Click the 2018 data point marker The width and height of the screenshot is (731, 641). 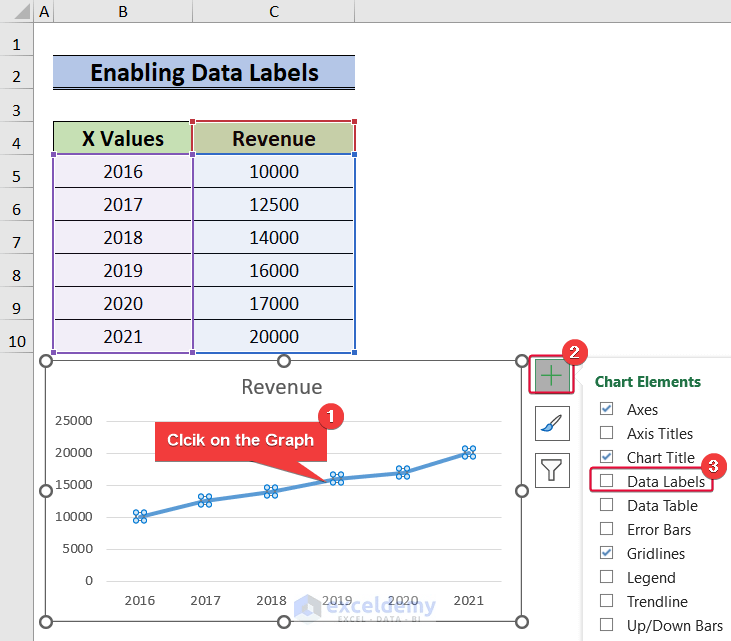(271, 491)
